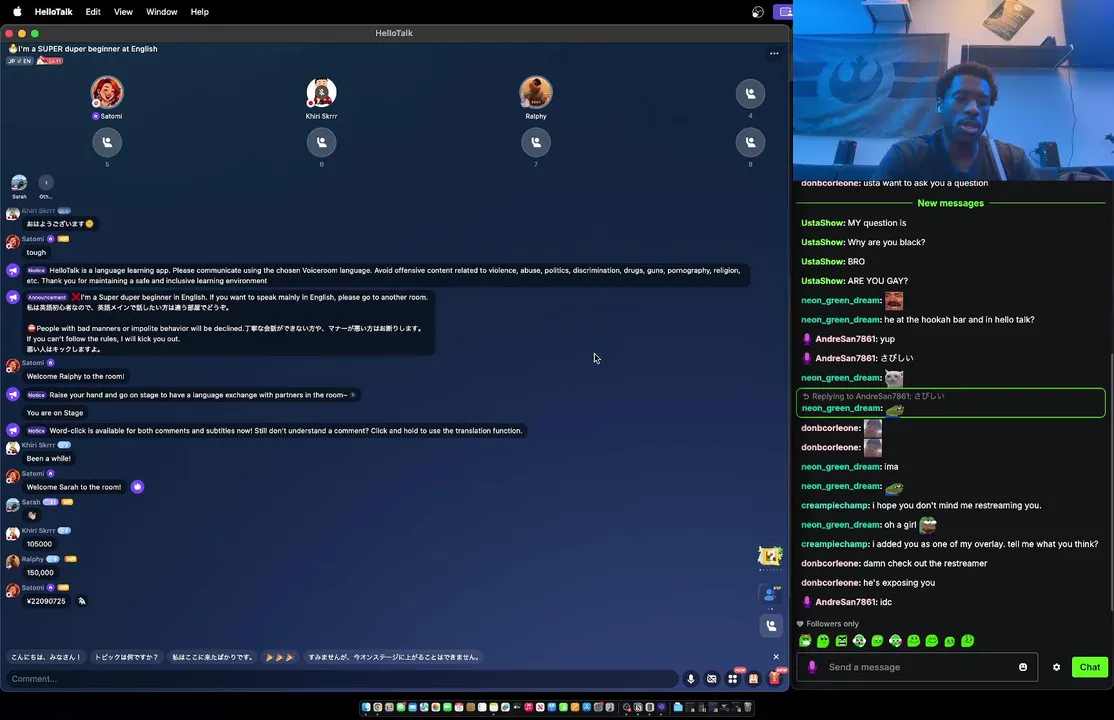Click the '105000' message by Khiri Skrrr
1114x720 pixels.
coord(39,544)
